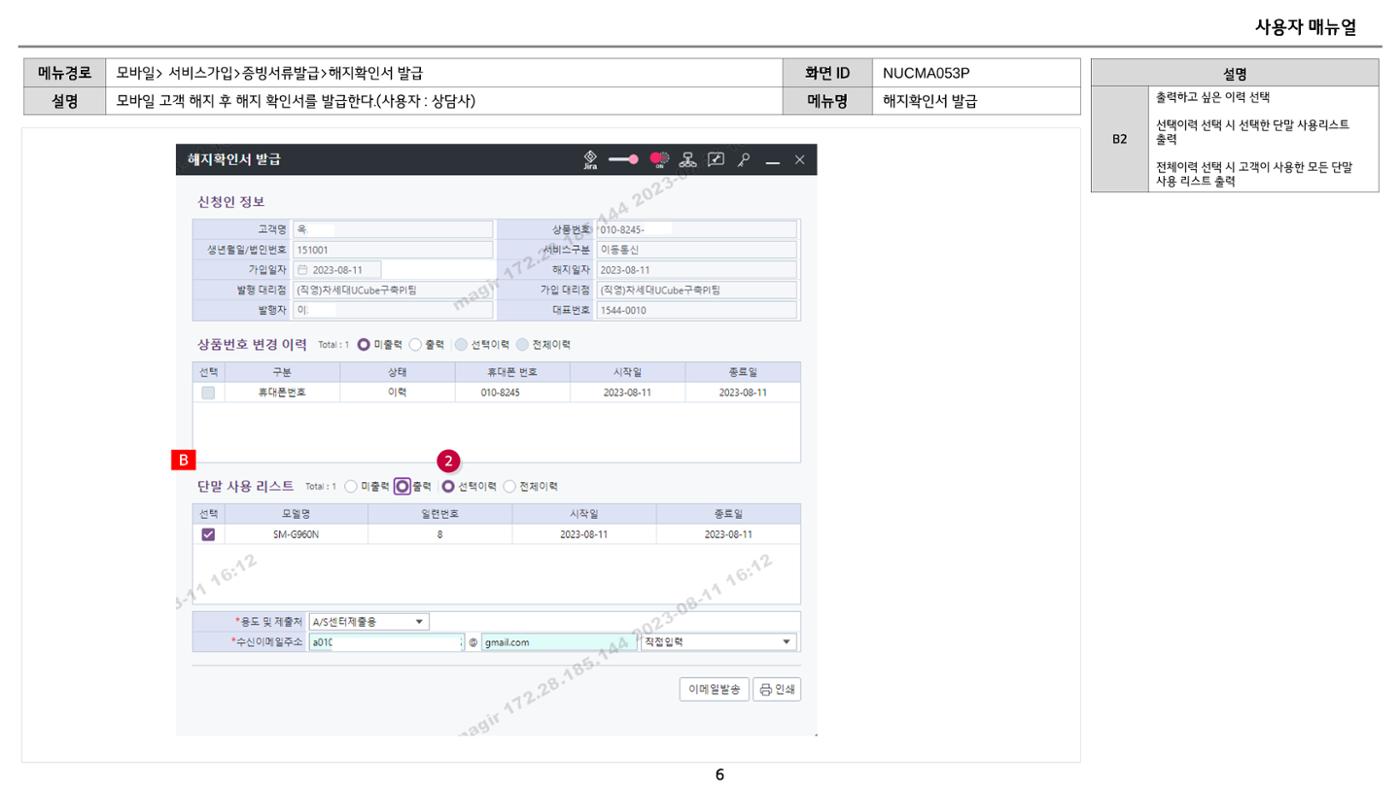Adjust the white slider with pink knob

(x=624, y=160)
